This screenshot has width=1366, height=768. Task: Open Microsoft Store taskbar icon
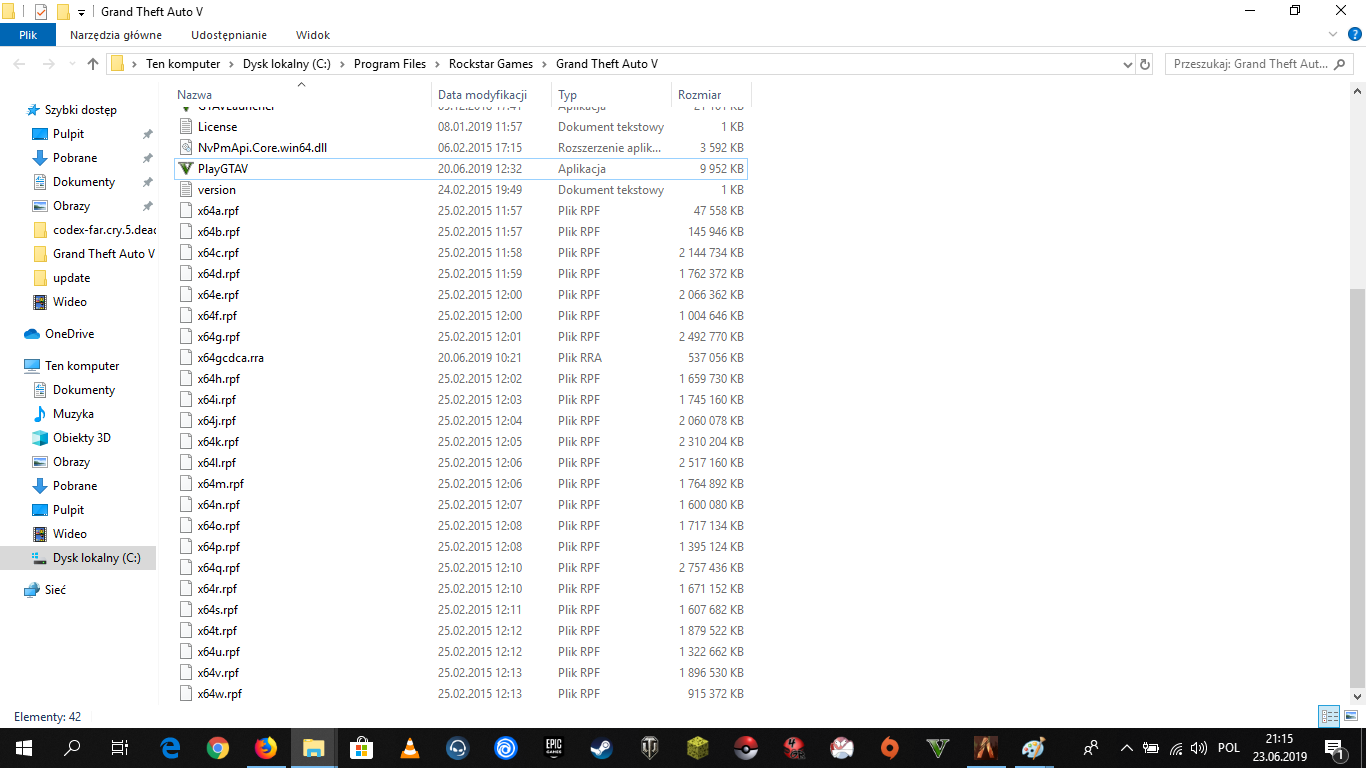click(x=362, y=747)
